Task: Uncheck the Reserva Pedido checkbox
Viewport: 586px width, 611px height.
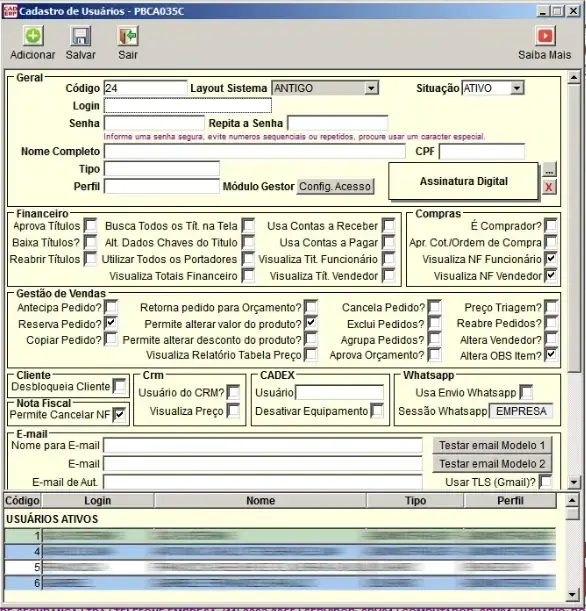Action: [111, 323]
